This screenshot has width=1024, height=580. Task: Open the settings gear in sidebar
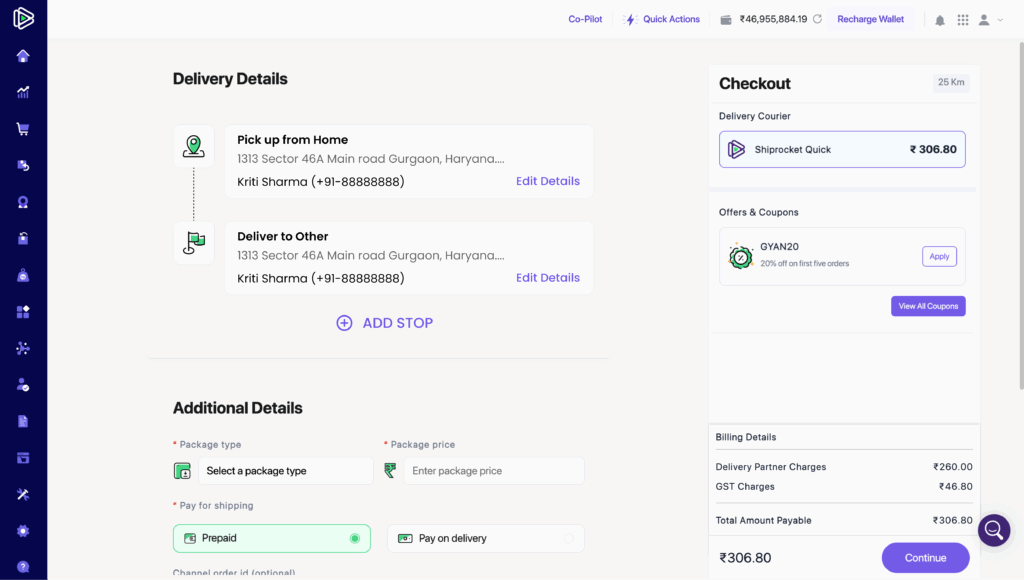tap(23, 531)
